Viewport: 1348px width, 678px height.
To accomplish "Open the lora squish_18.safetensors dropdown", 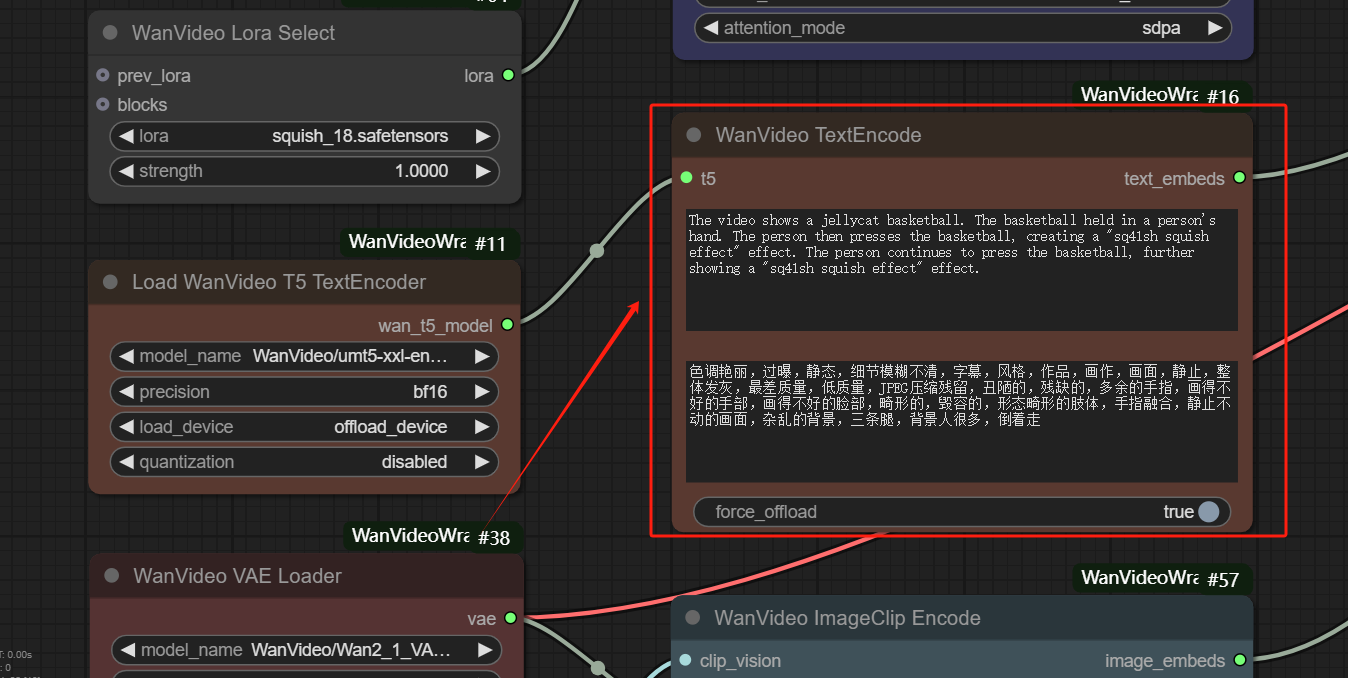I will tap(304, 136).
